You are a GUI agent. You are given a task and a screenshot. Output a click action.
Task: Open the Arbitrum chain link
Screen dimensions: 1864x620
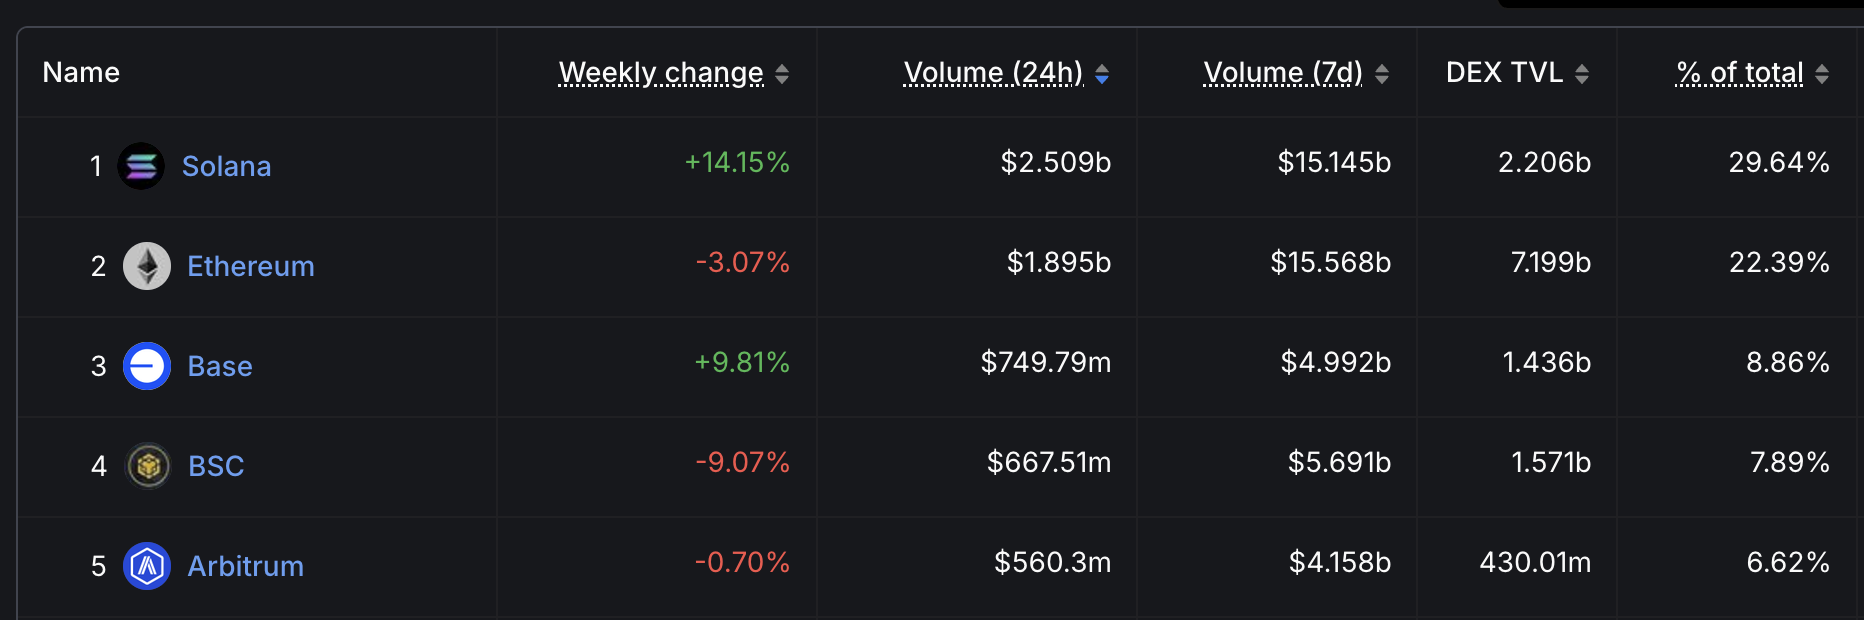(246, 566)
